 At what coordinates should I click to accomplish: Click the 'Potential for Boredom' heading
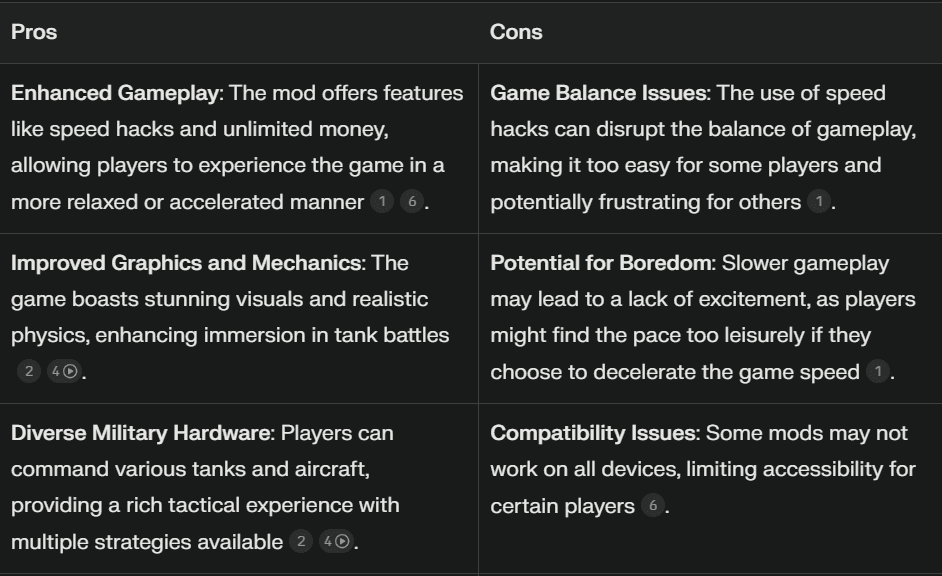[x=600, y=263]
